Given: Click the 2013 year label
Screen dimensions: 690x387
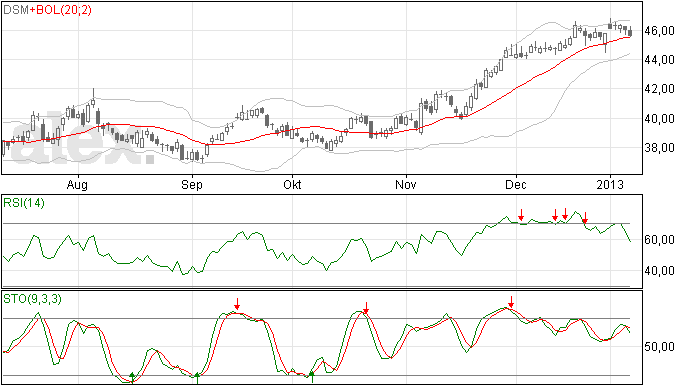Looking at the screenshot, I should coord(610,184).
